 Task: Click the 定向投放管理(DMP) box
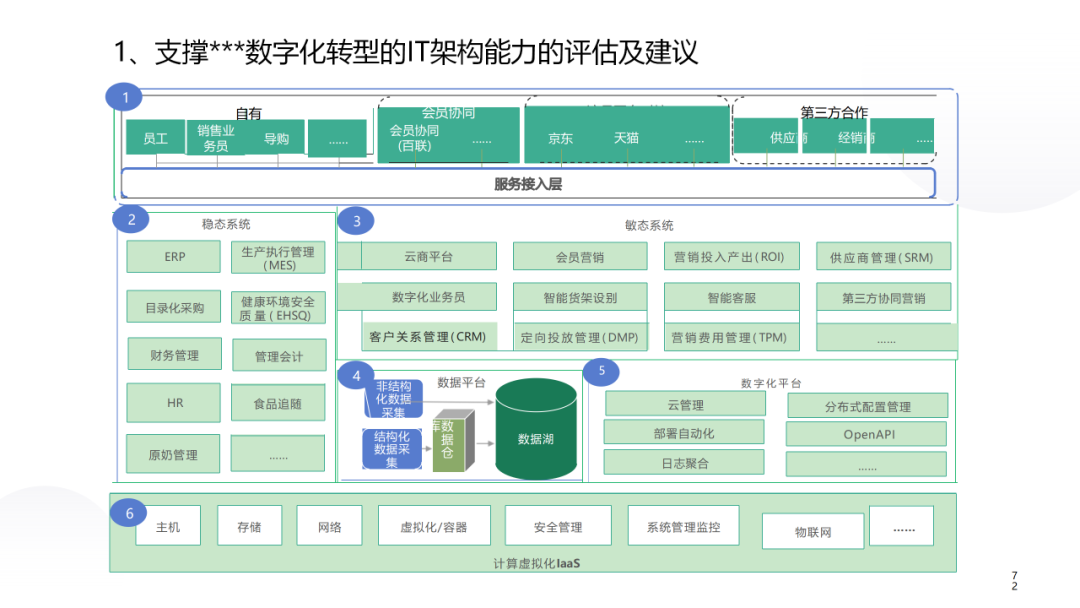point(580,337)
